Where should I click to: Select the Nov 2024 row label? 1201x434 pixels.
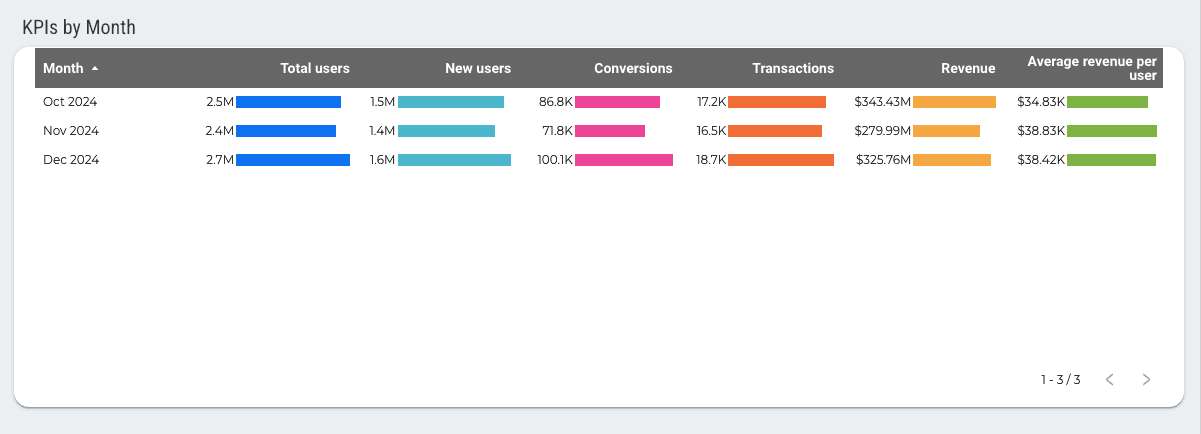[x=70, y=131]
